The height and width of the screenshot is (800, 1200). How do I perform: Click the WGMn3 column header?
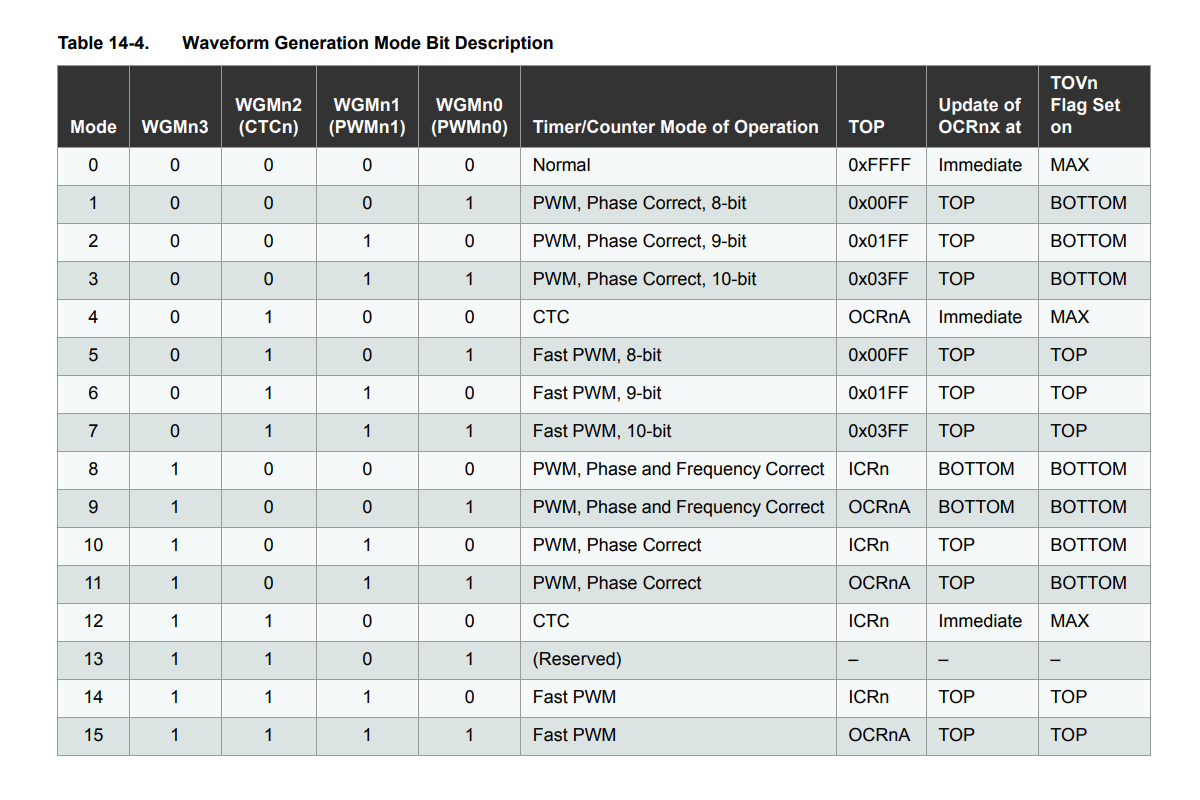point(175,127)
